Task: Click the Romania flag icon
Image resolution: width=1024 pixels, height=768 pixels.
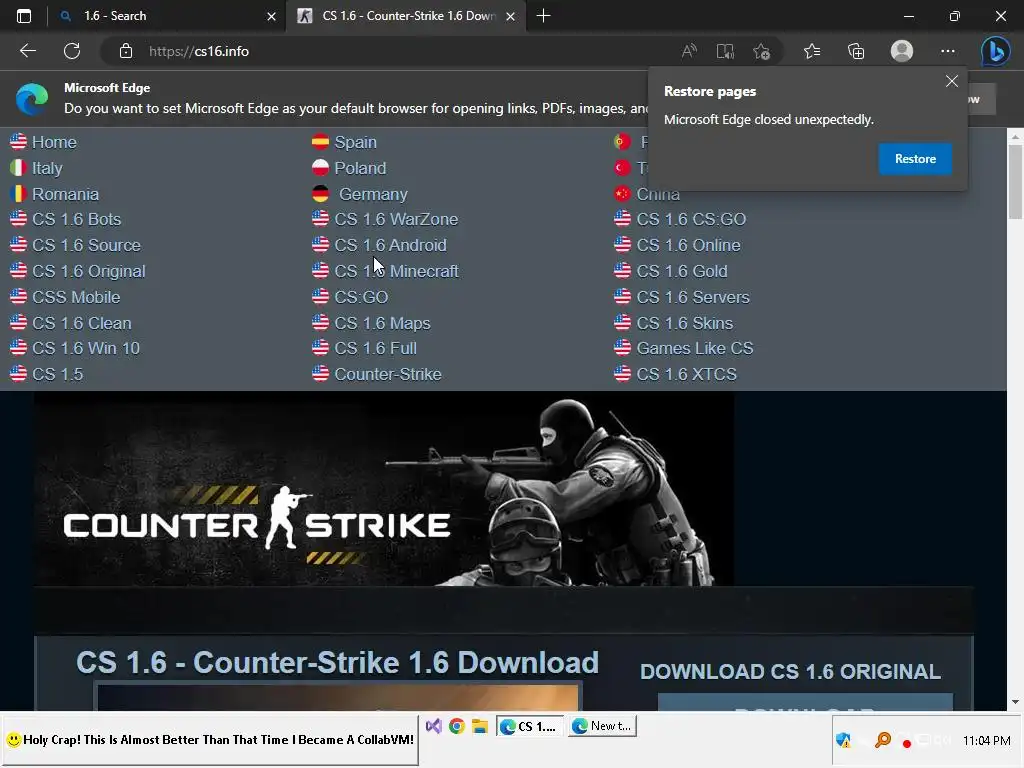Action: pyautogui.click(x=18, y=194)
